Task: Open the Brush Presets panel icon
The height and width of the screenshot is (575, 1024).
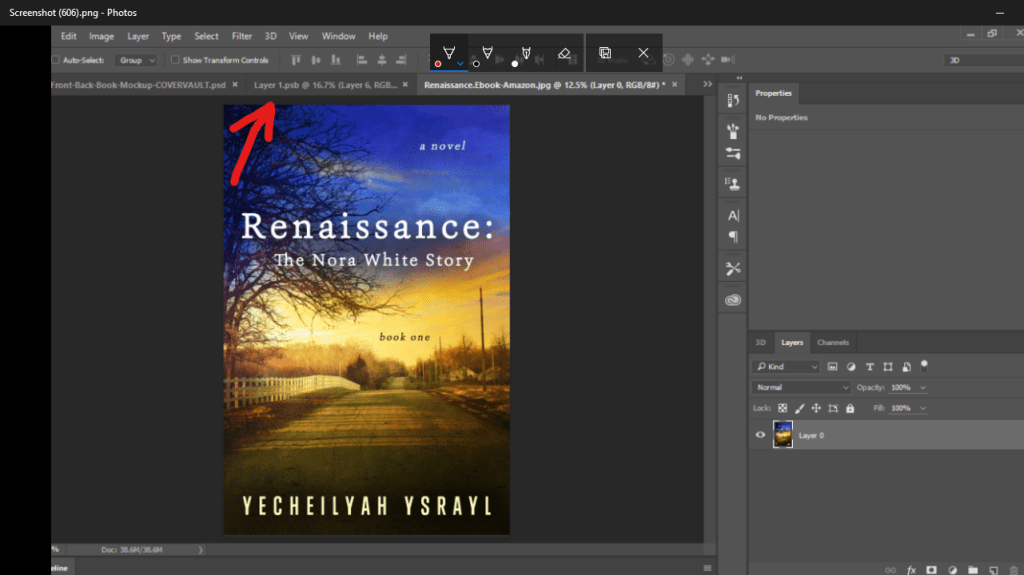Action: click(x=733, y=130)
